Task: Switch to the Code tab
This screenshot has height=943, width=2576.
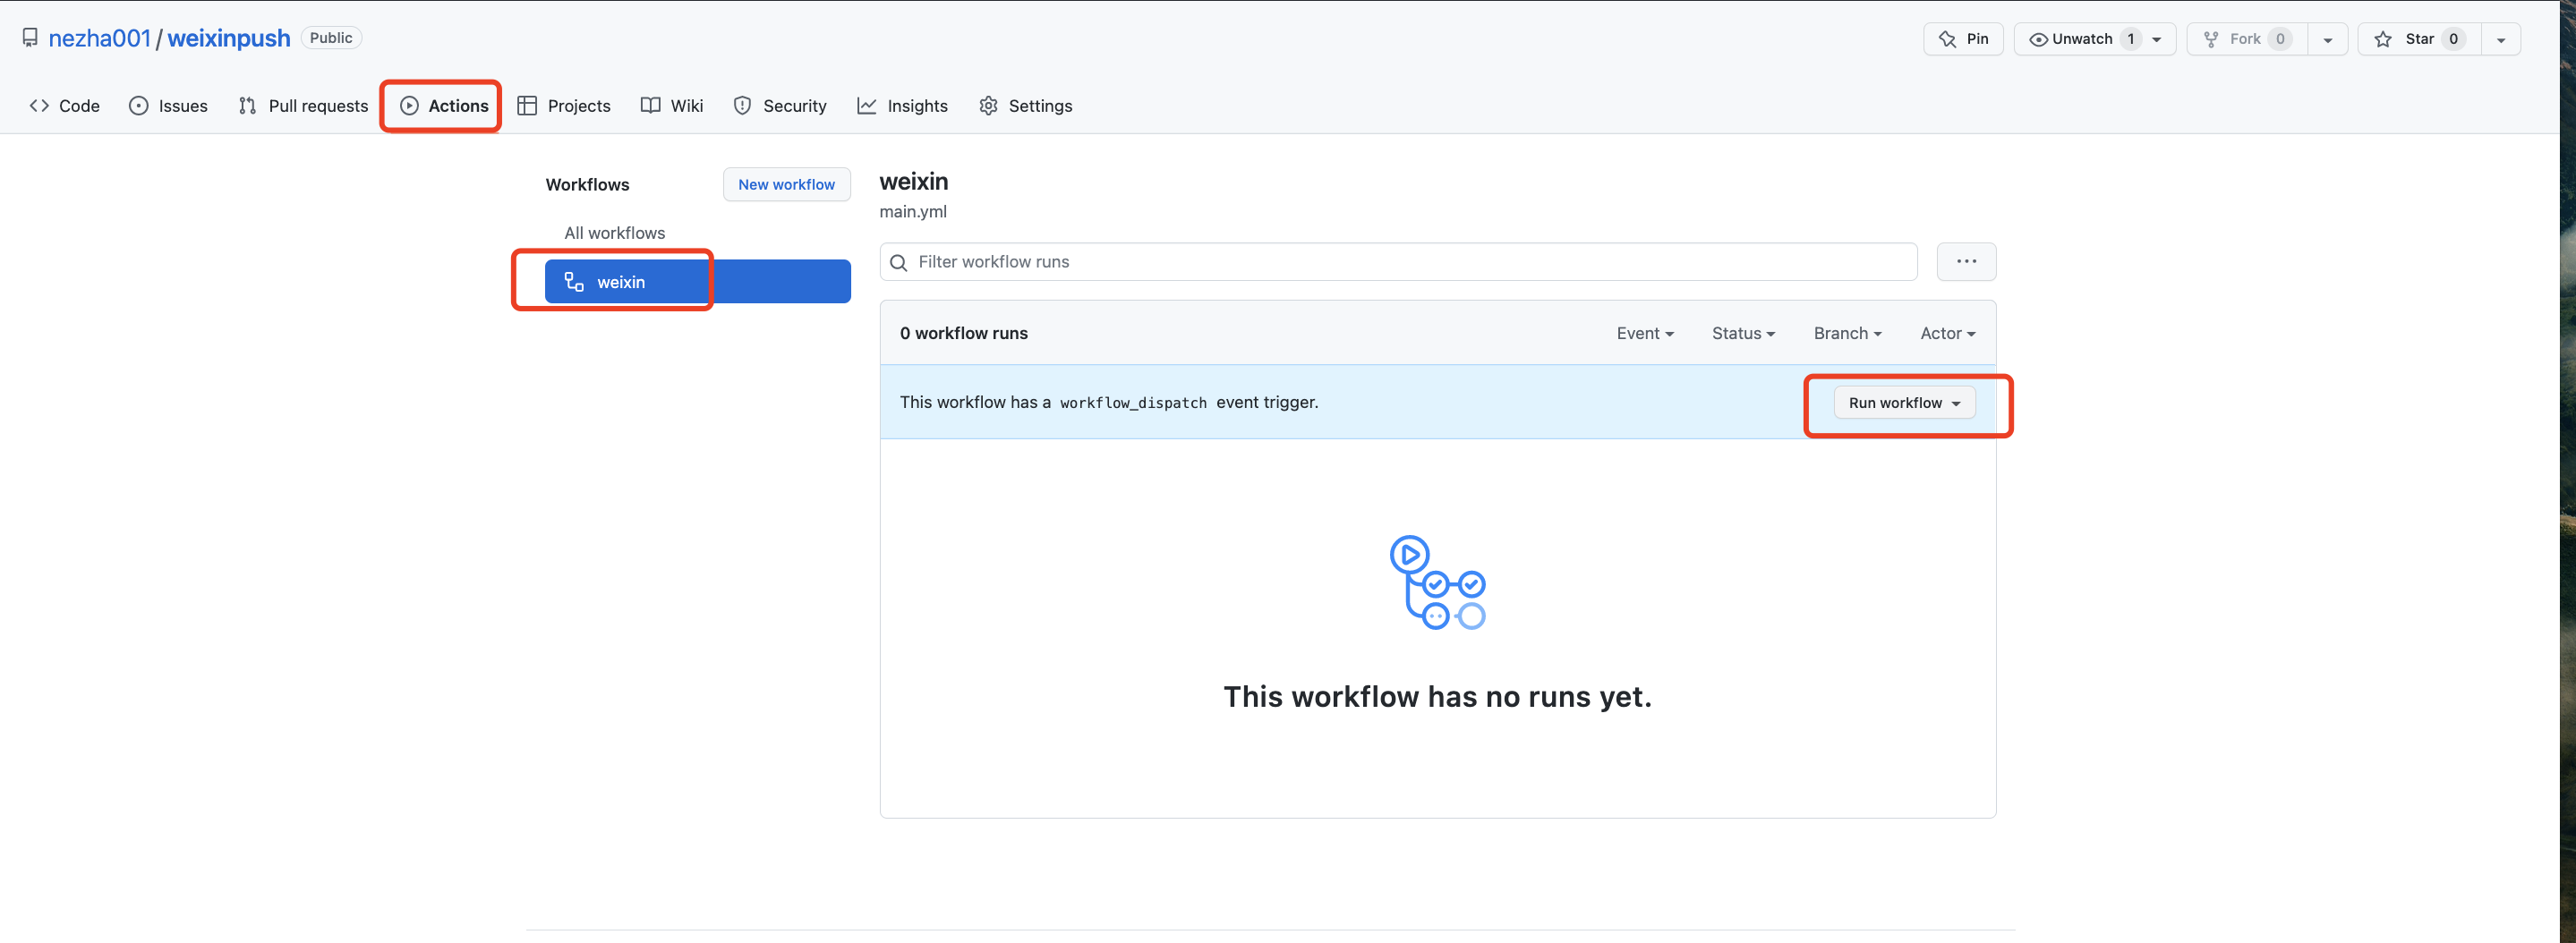Action: (65, 106)
